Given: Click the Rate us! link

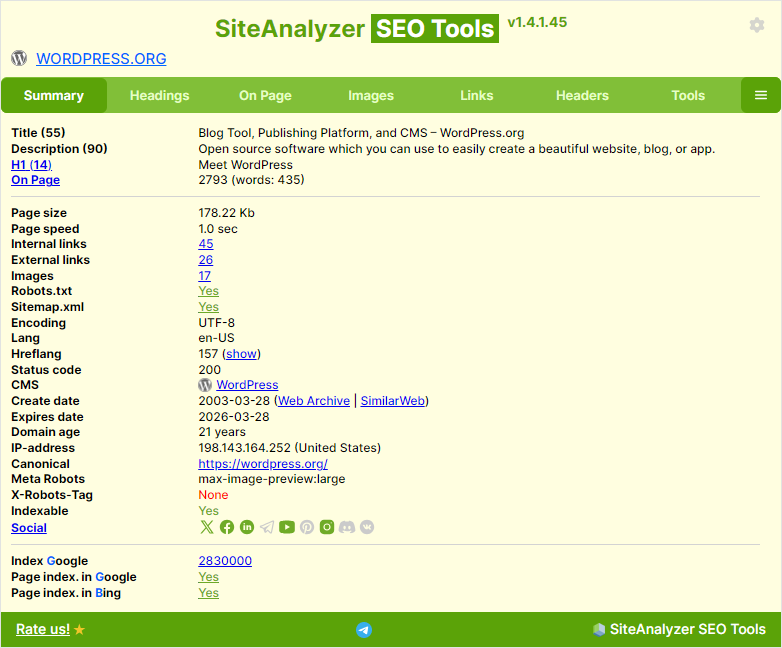Looking at the screenshot, I should coord(43,630).
